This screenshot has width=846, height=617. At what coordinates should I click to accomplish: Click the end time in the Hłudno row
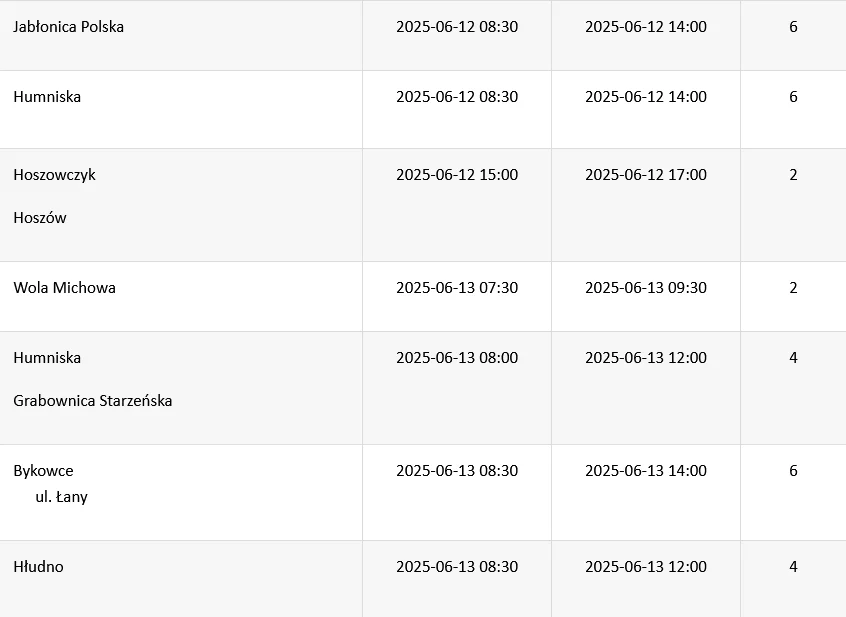(x=646, y=567)
